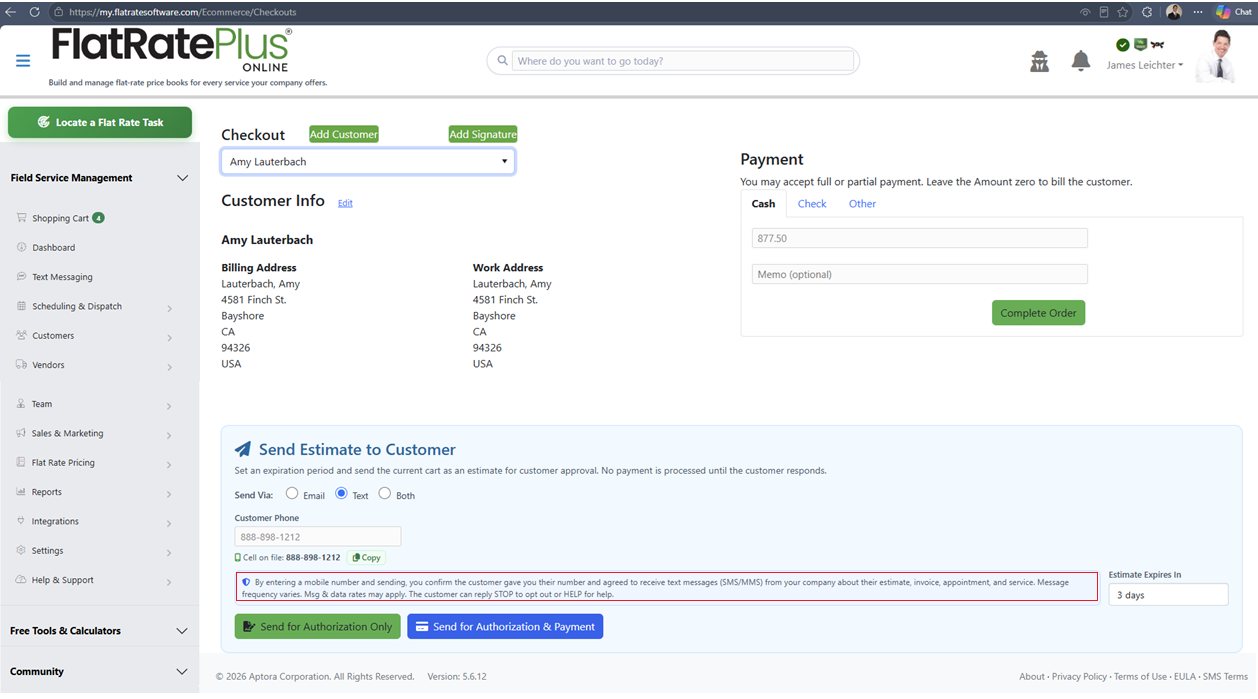Open Dashboard menu item
This screenshot has width=1258, height=699.
(53, 247)
